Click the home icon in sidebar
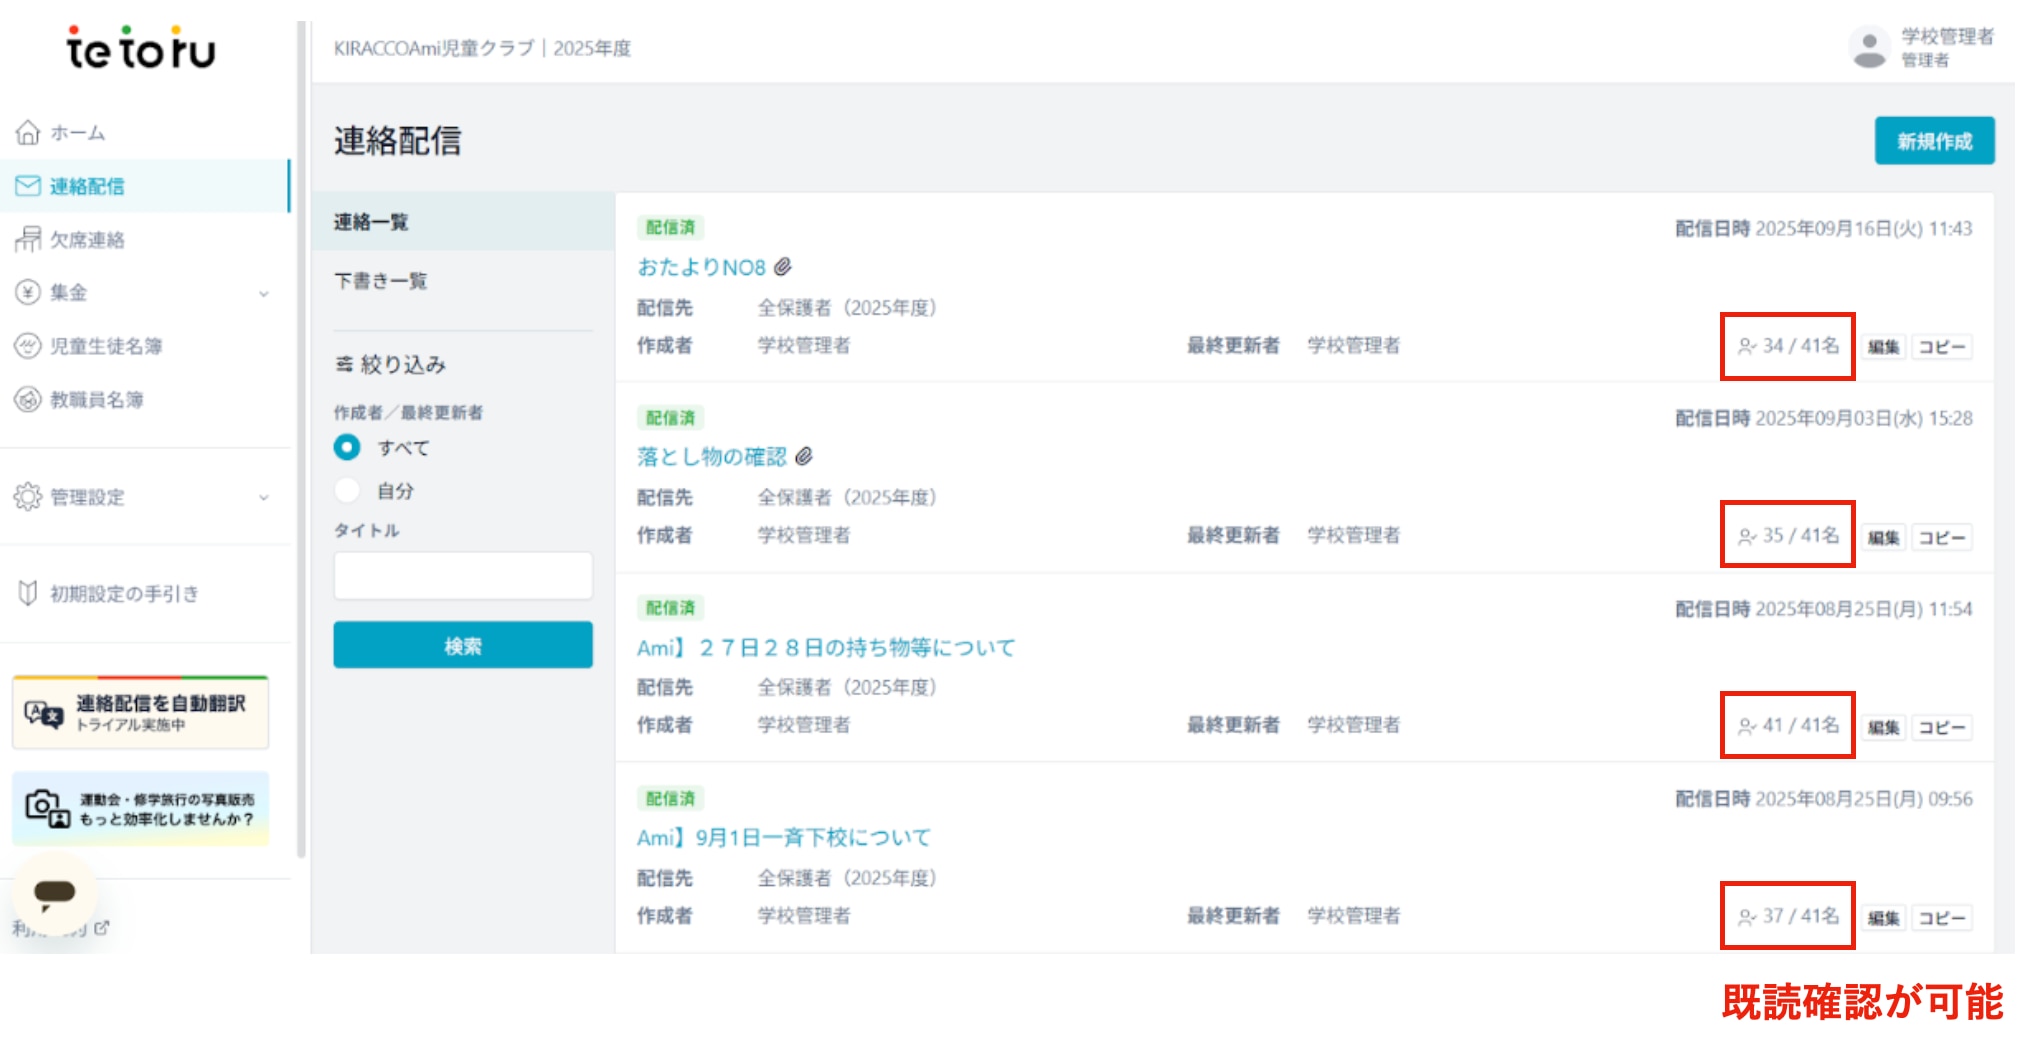The height and width of the screenshot is (1054, 2020). pyautogui.click(x=28, y=132)
